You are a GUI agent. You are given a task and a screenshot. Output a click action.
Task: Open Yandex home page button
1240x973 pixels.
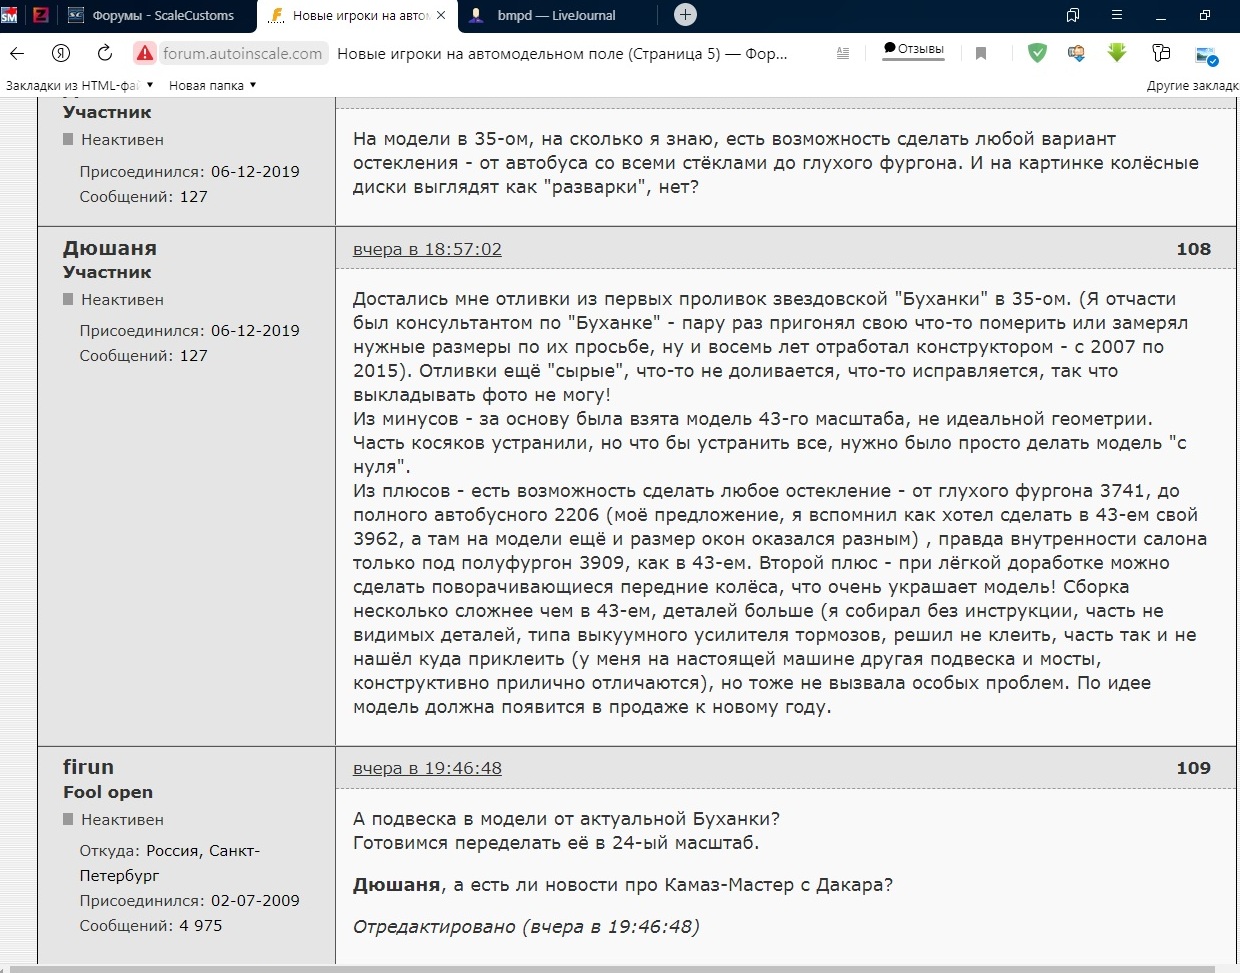[62, 54]
